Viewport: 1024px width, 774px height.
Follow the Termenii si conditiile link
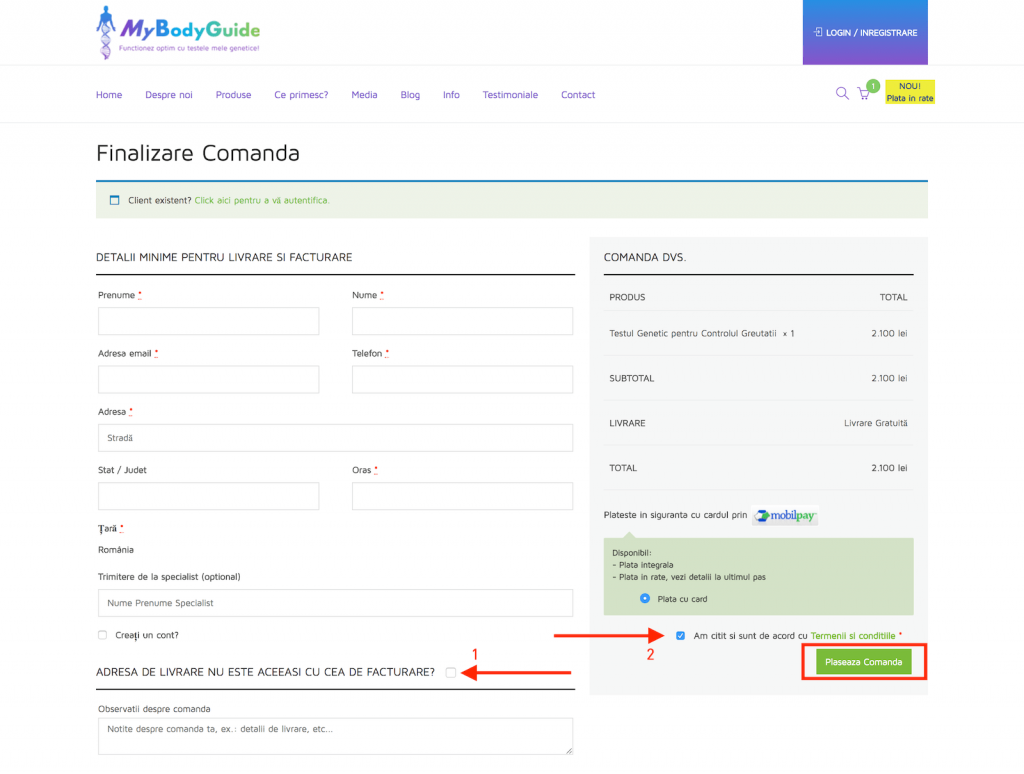pyautogui.click(x=853, y=635)
